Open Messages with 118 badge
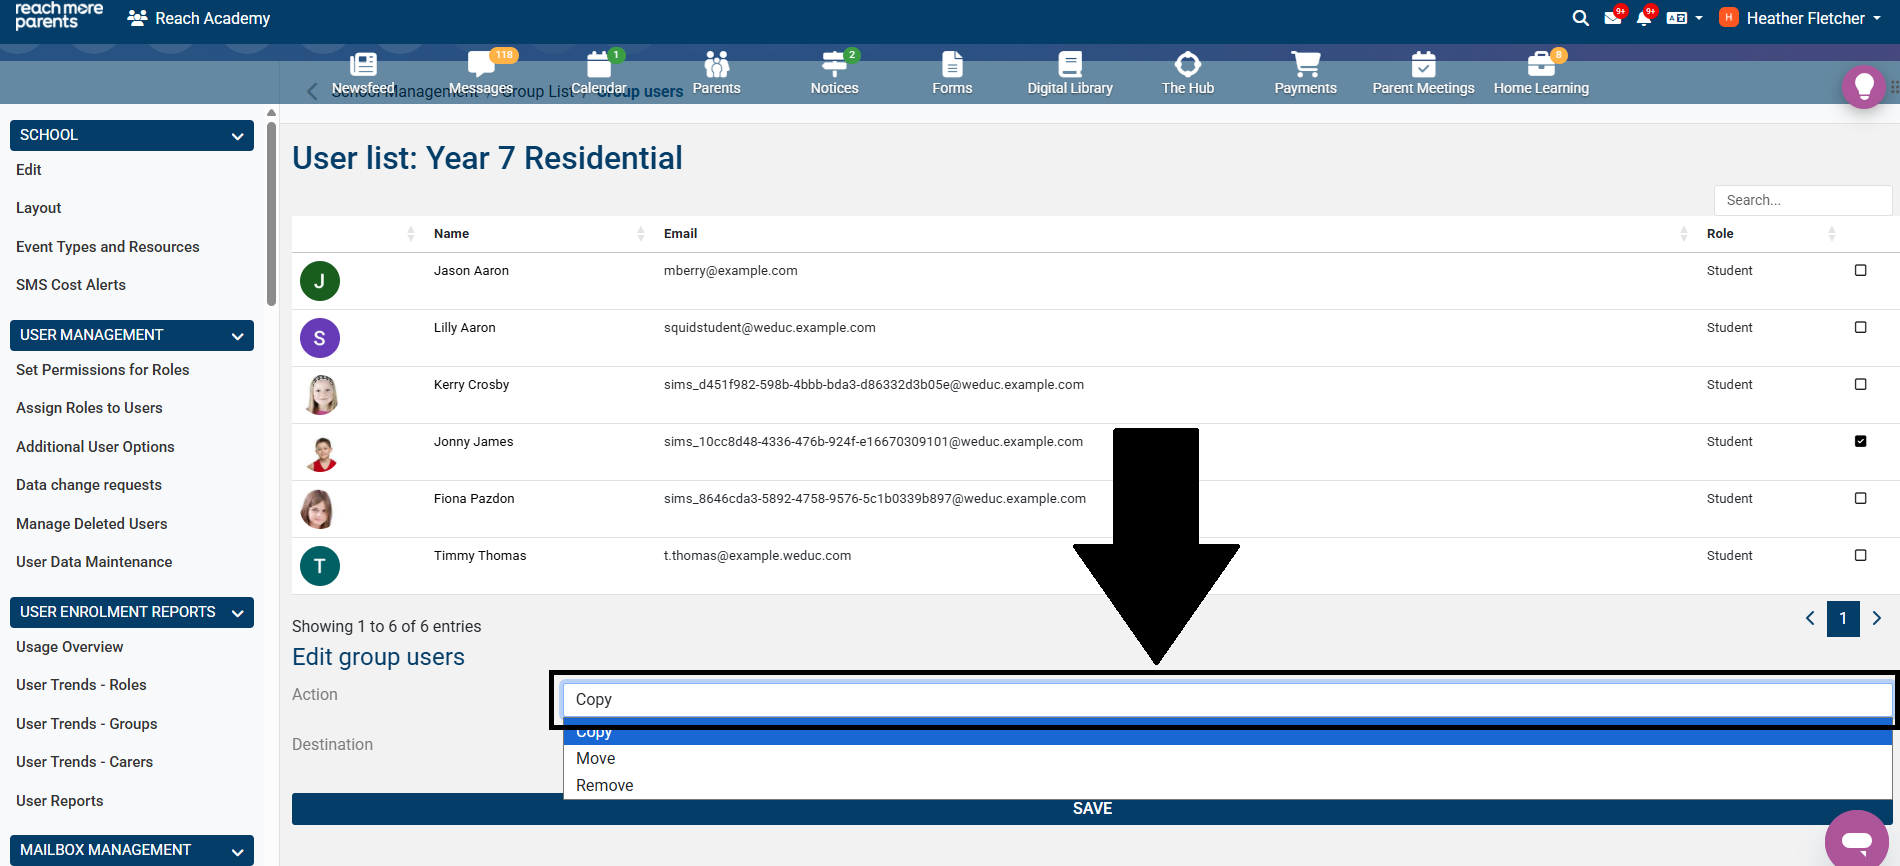 pyautogui.click(x=481, y=66)
